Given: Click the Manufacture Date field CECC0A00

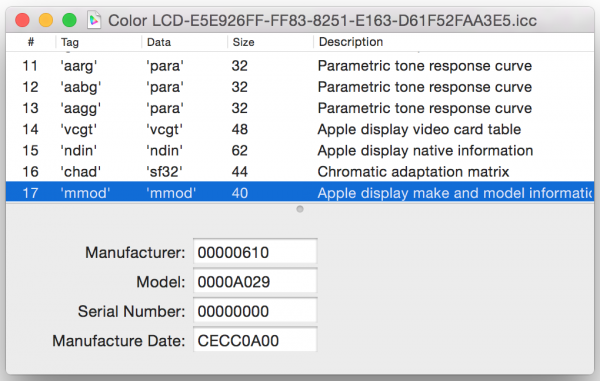Looking at the screenshot, I should click(x=255, y=340).
